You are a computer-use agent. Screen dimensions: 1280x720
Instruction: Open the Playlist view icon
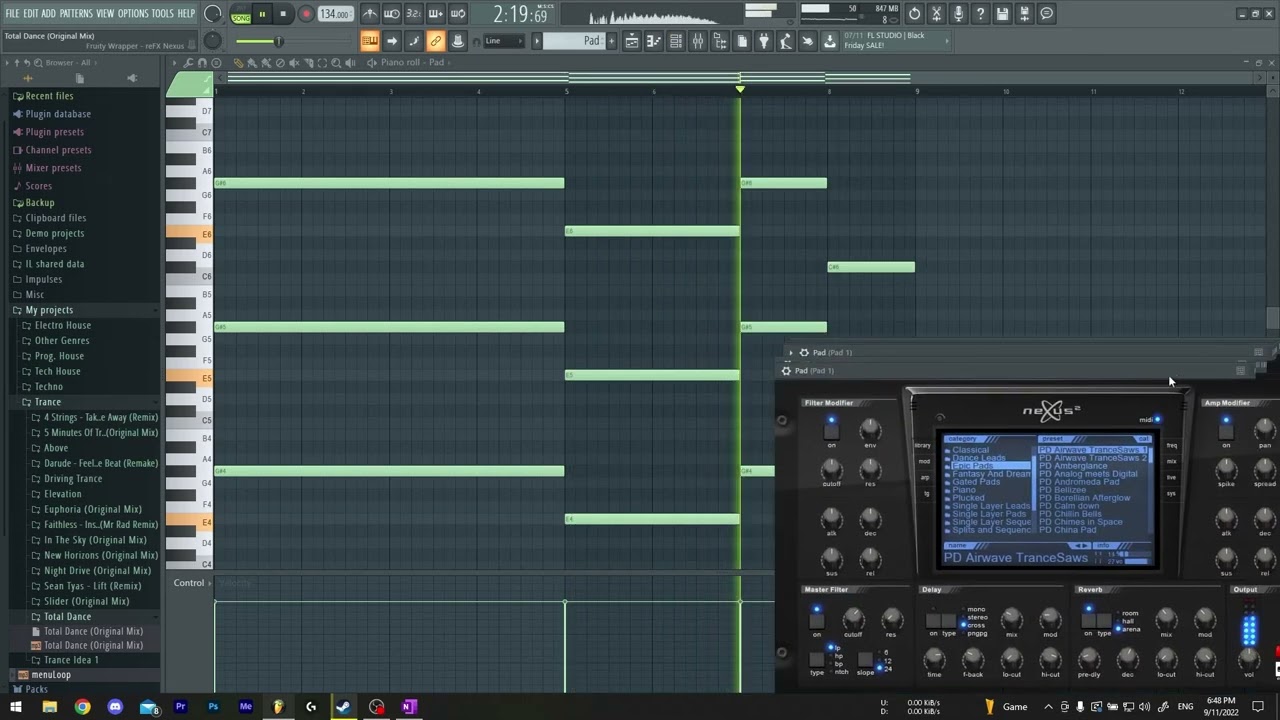pos(632,41)
